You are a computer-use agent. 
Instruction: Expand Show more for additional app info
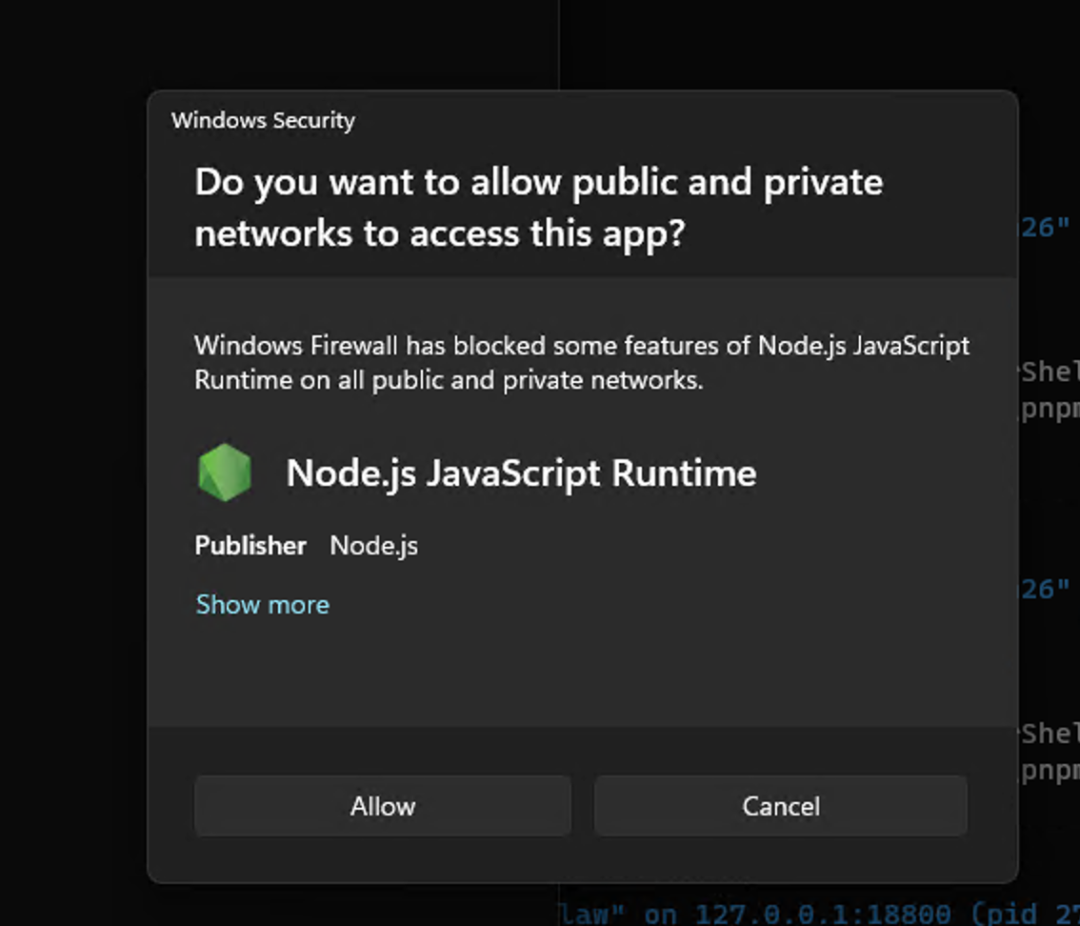pos(262,604)
